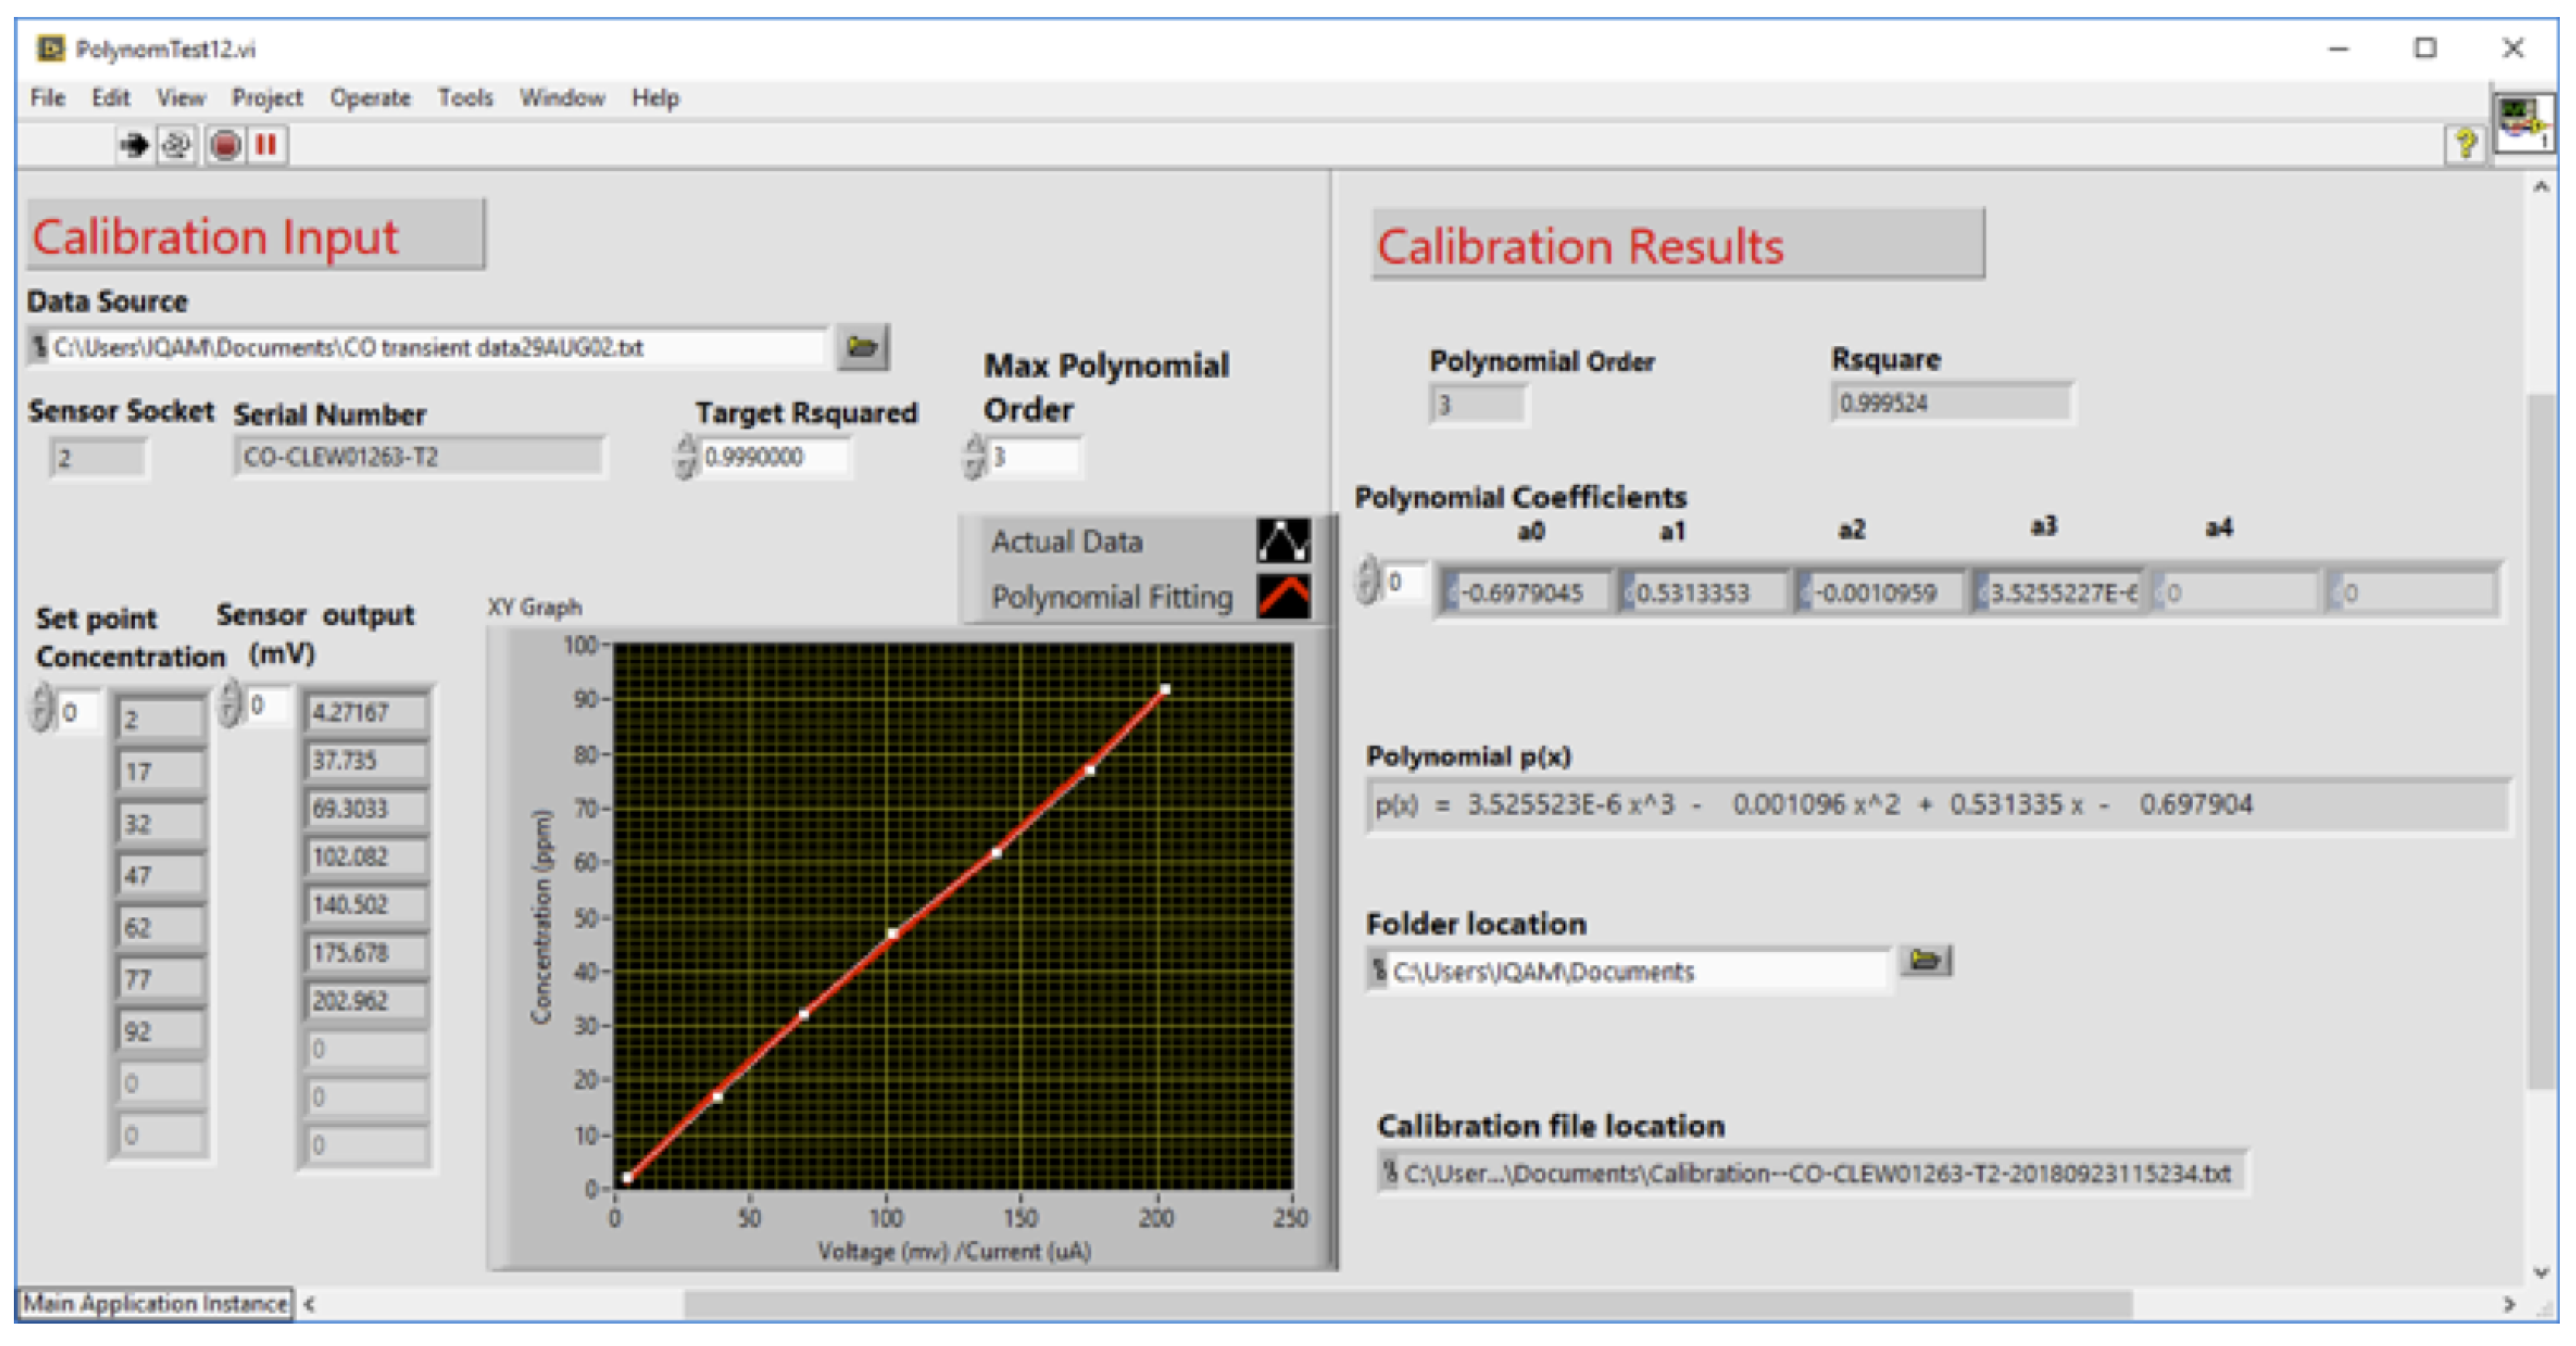Browse for Data Source file folder icon
This screenshot has width=2576, height=1346.
[862, 347]
